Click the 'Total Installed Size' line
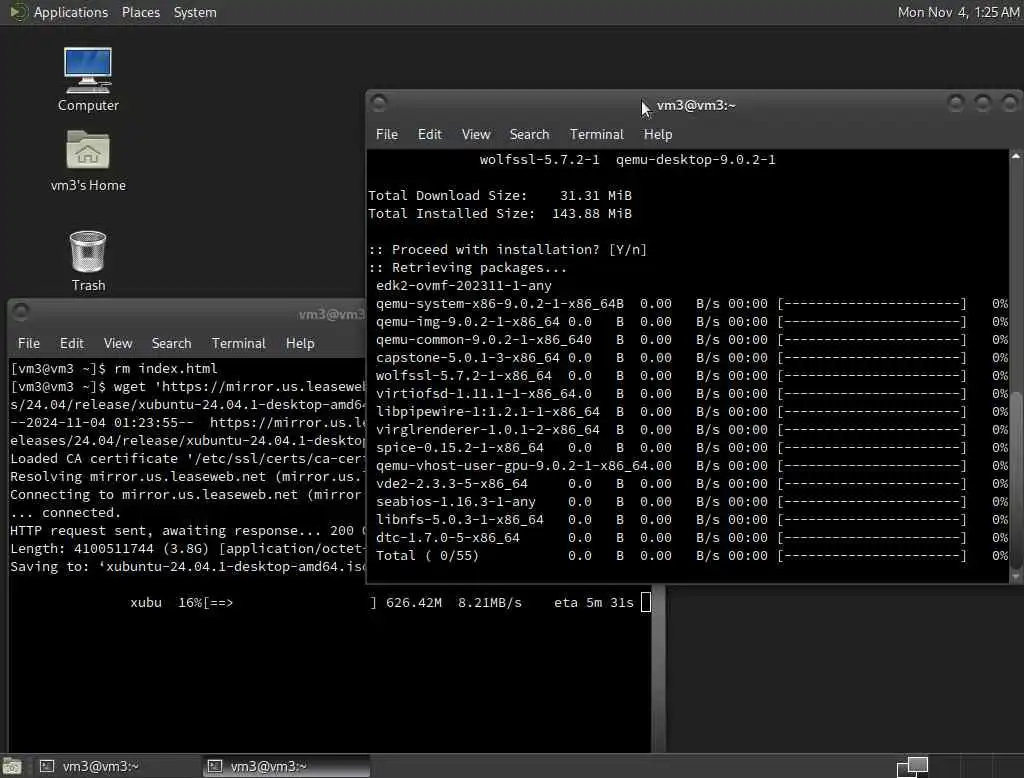This screenshot has width=1024, height=778. [x=500, y=214]
